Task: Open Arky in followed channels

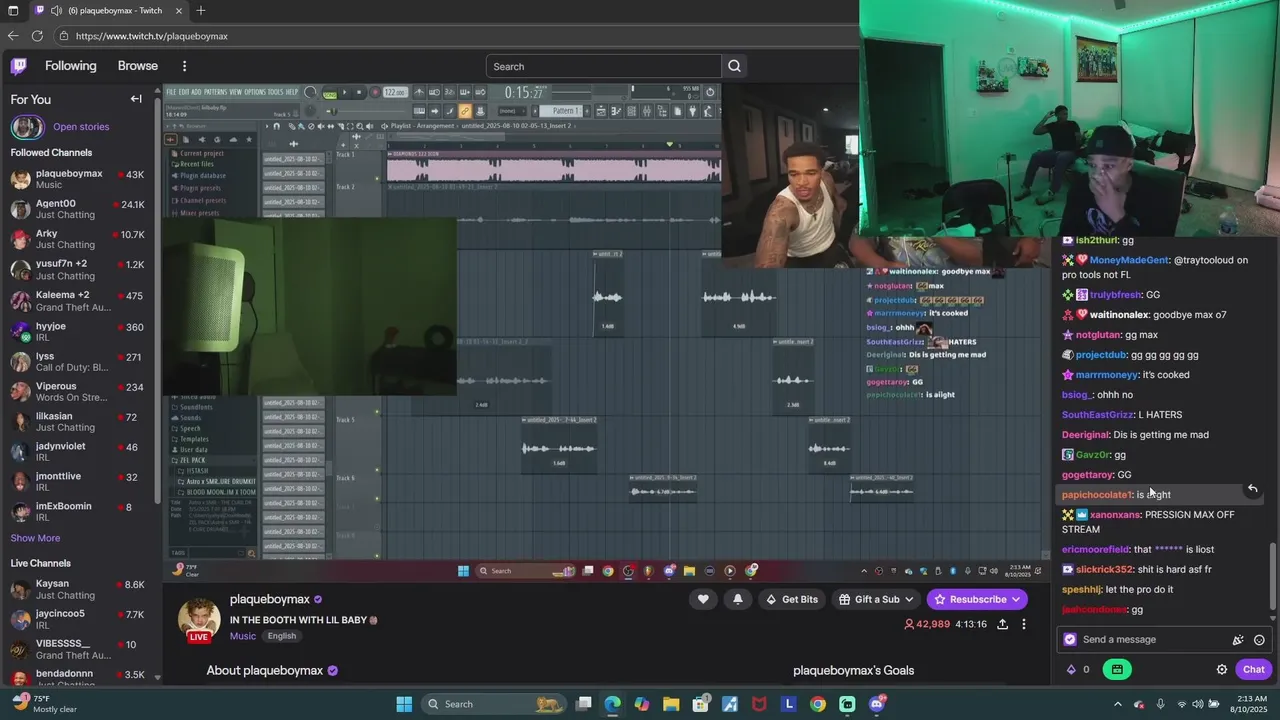Action: coord(78,239)
